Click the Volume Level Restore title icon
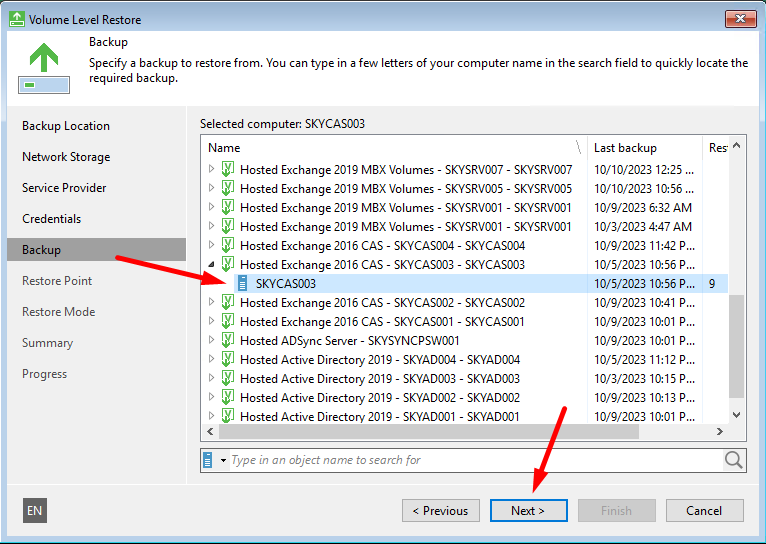This screenshot has height=544, width=766. pos(17,19)
